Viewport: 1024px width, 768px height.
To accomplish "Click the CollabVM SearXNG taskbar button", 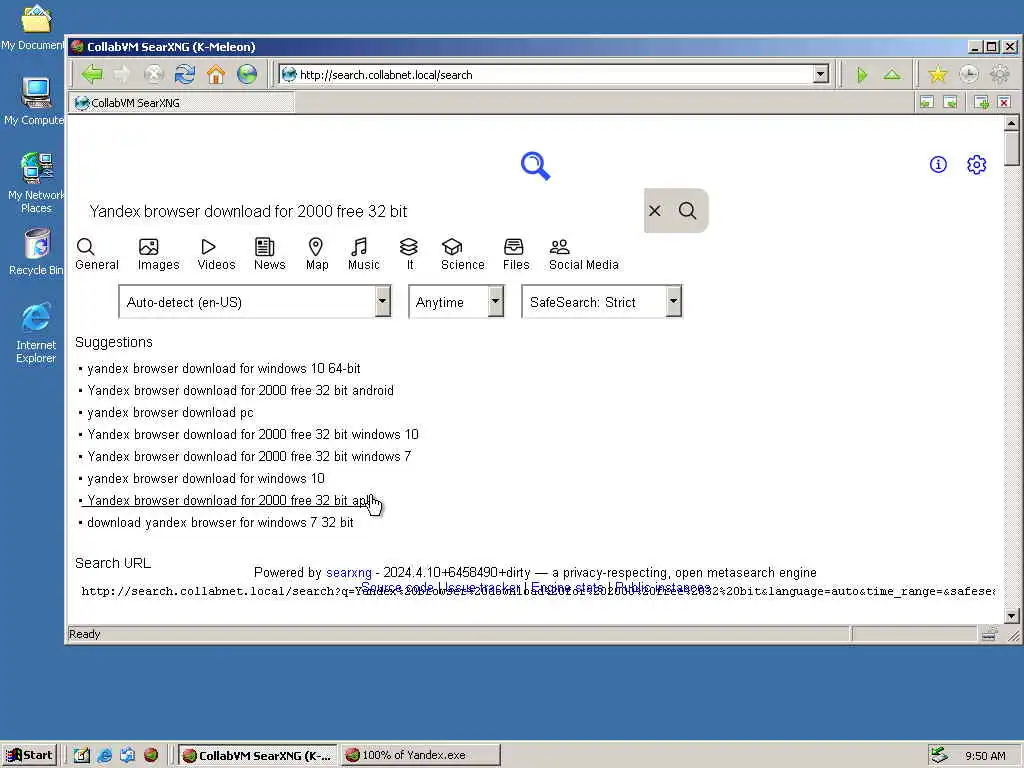I will click(257, 756).
